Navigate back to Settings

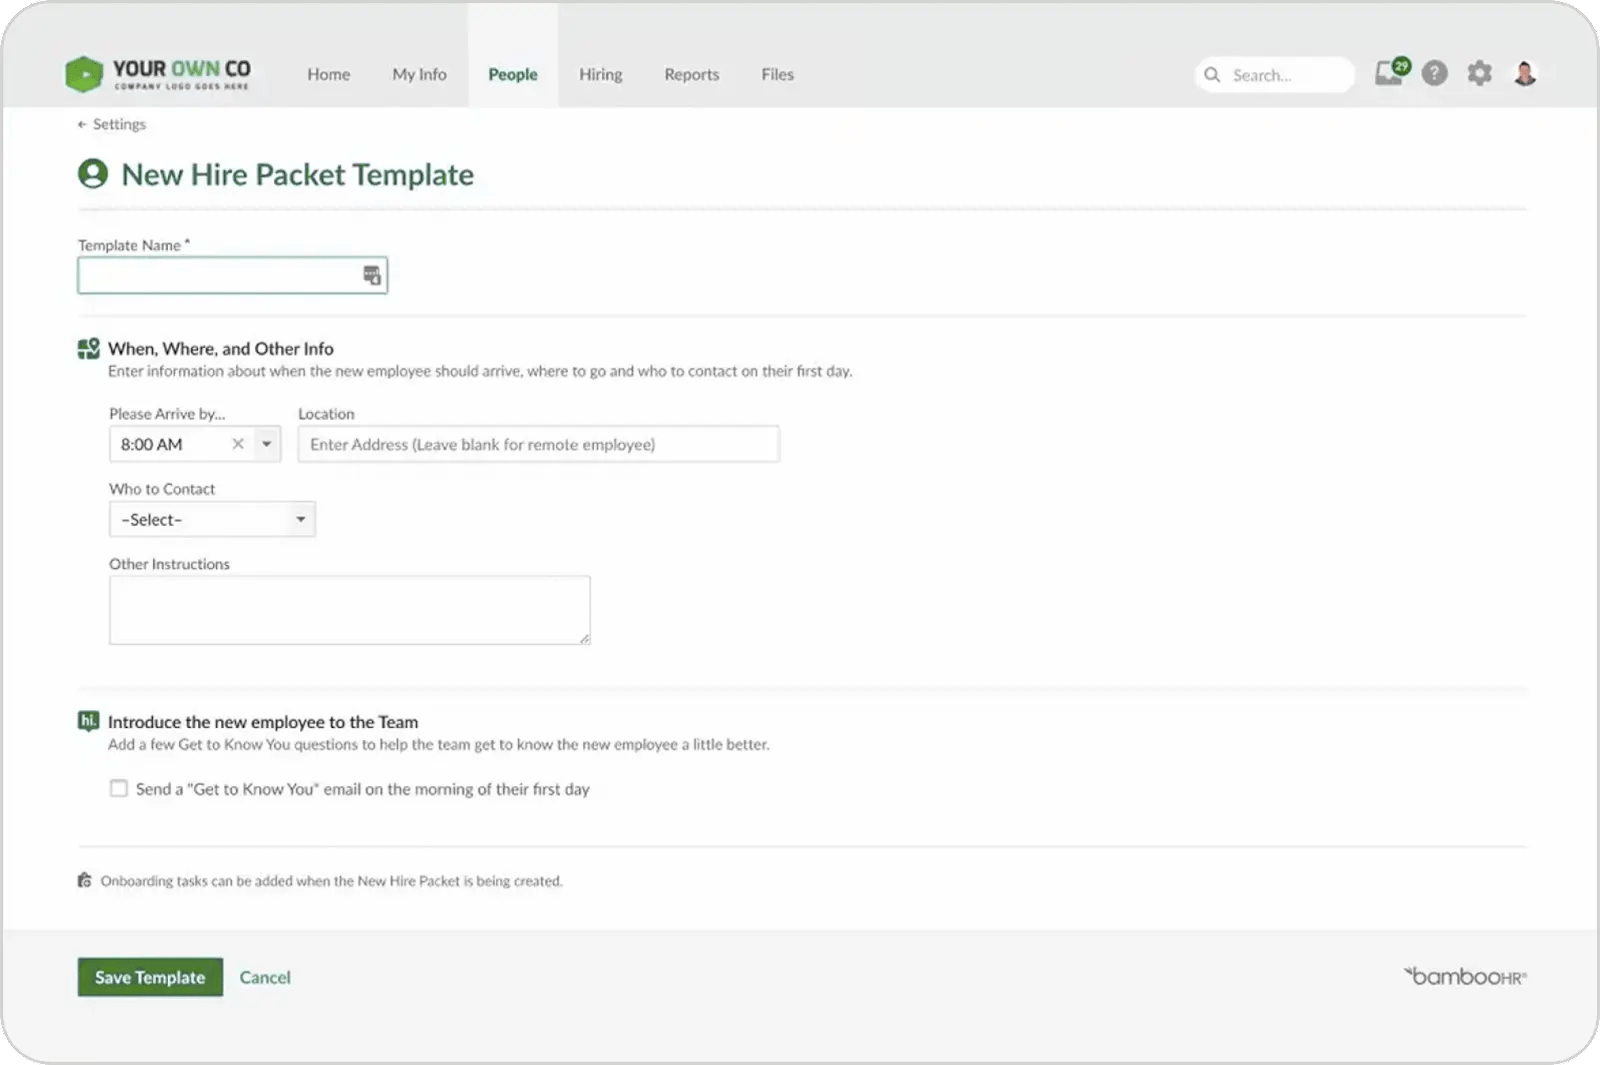point(111,124)
